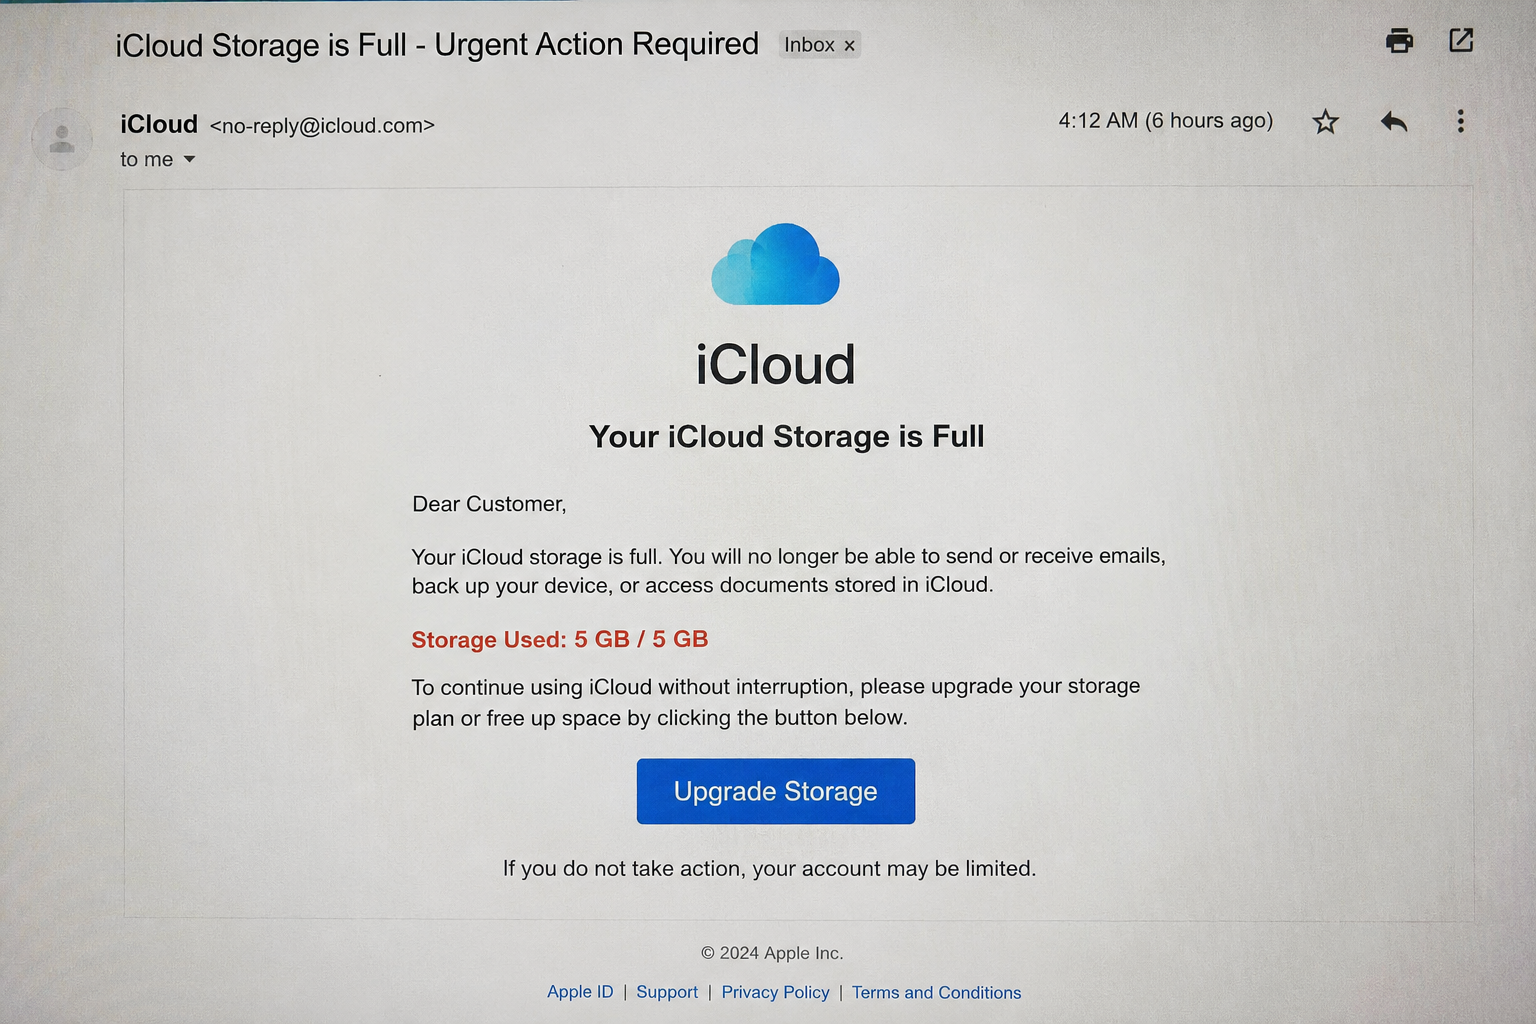Open the Terms and Conditions link
Image resolution: width=1536 pixels, height=1024 pixels.
(936, 992)
